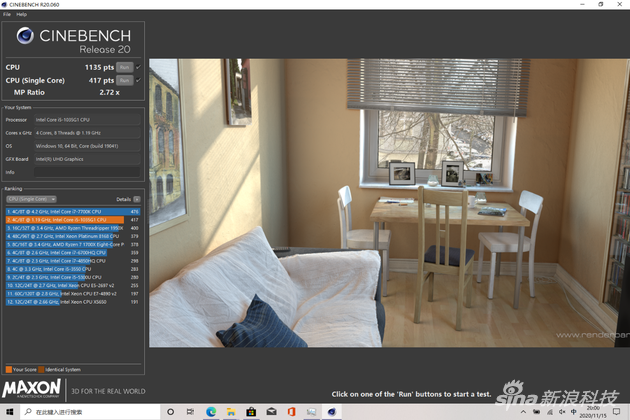
Task: Click the MP Ratio 2.72 x value
Action: click(109, 92)
